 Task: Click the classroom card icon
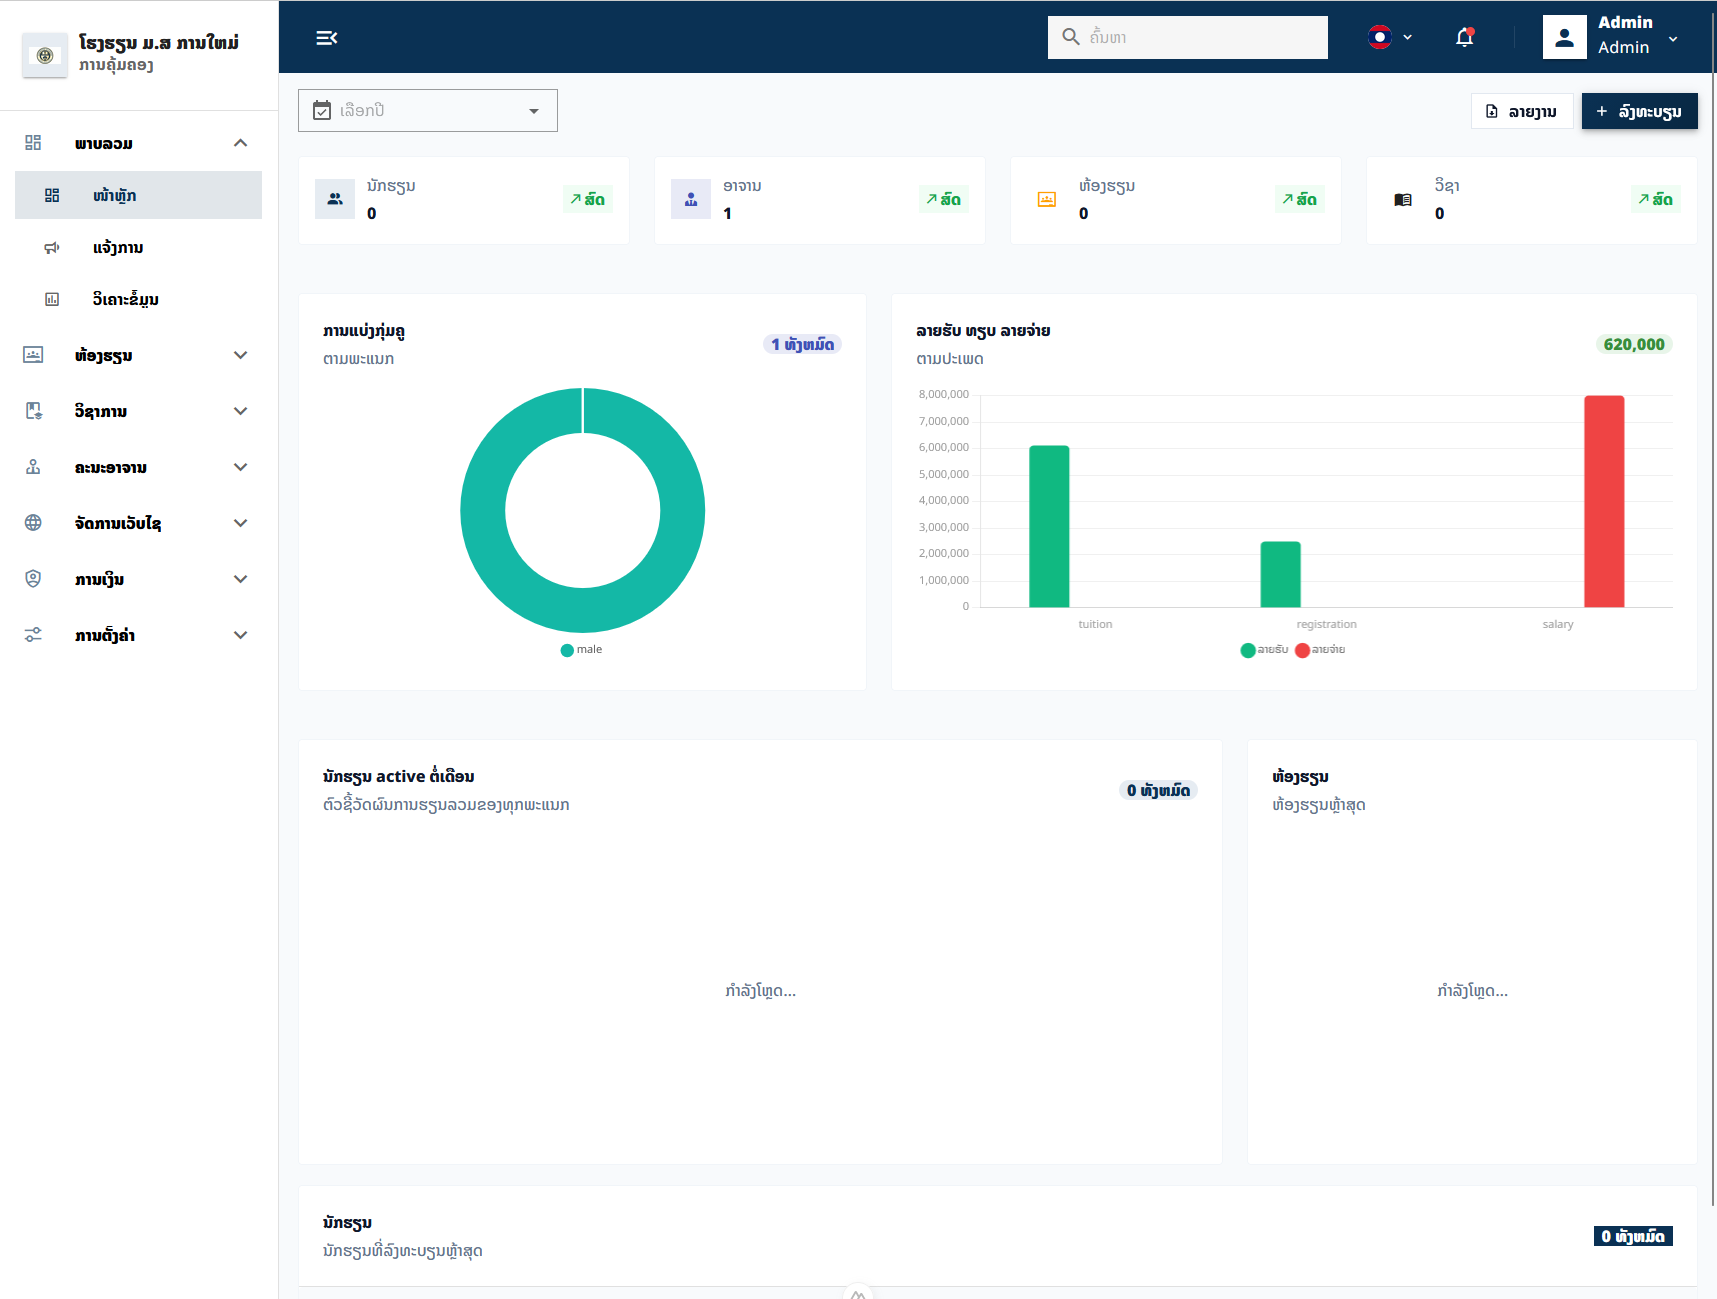coord(1047,199)
